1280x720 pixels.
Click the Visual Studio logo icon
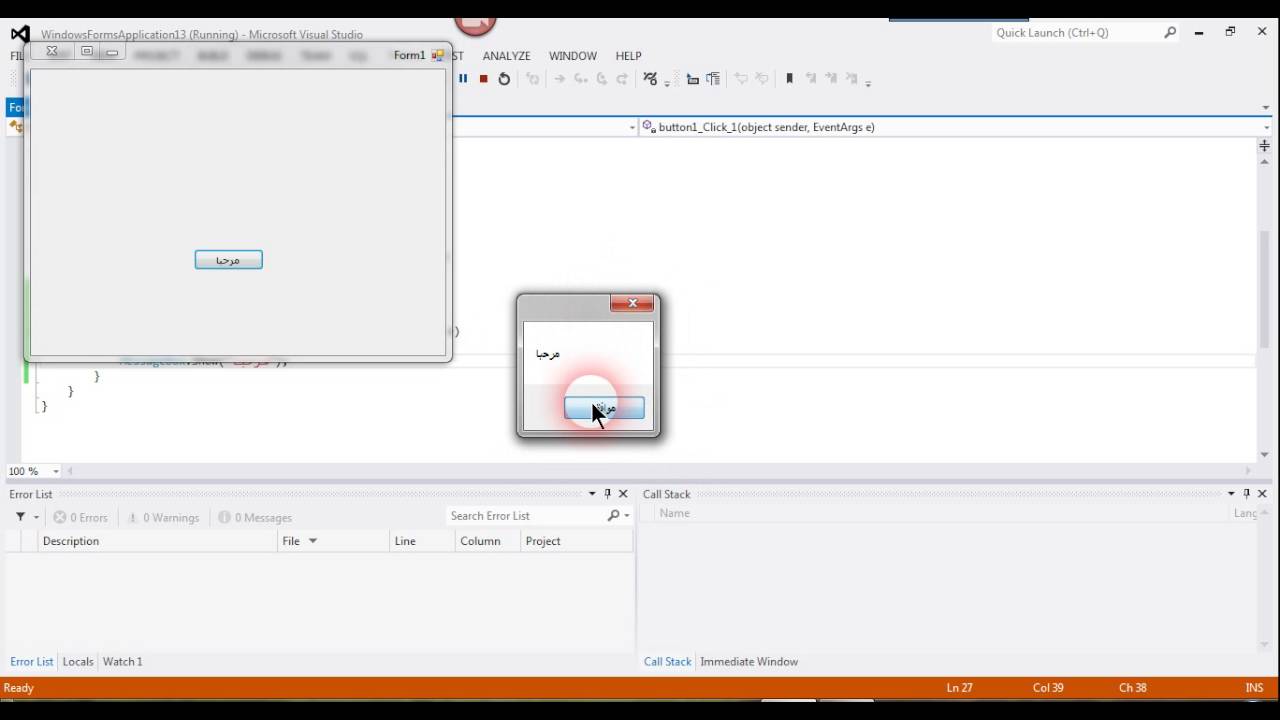[20, 34]
